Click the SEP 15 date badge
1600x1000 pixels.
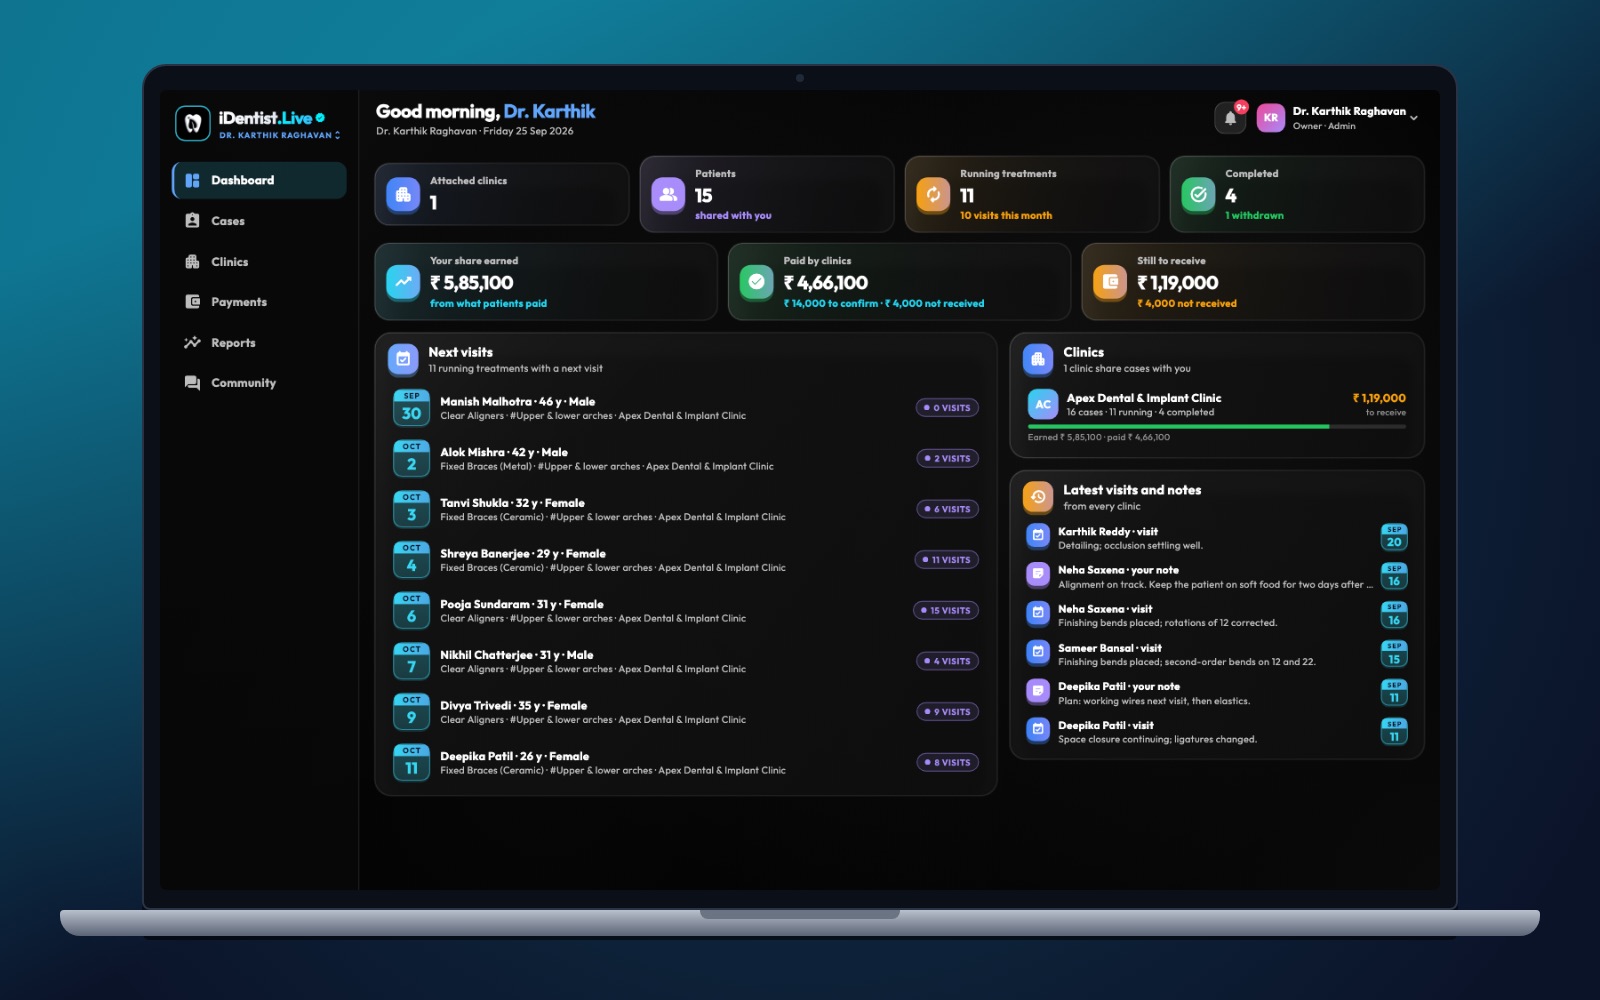coord(1394,655)
